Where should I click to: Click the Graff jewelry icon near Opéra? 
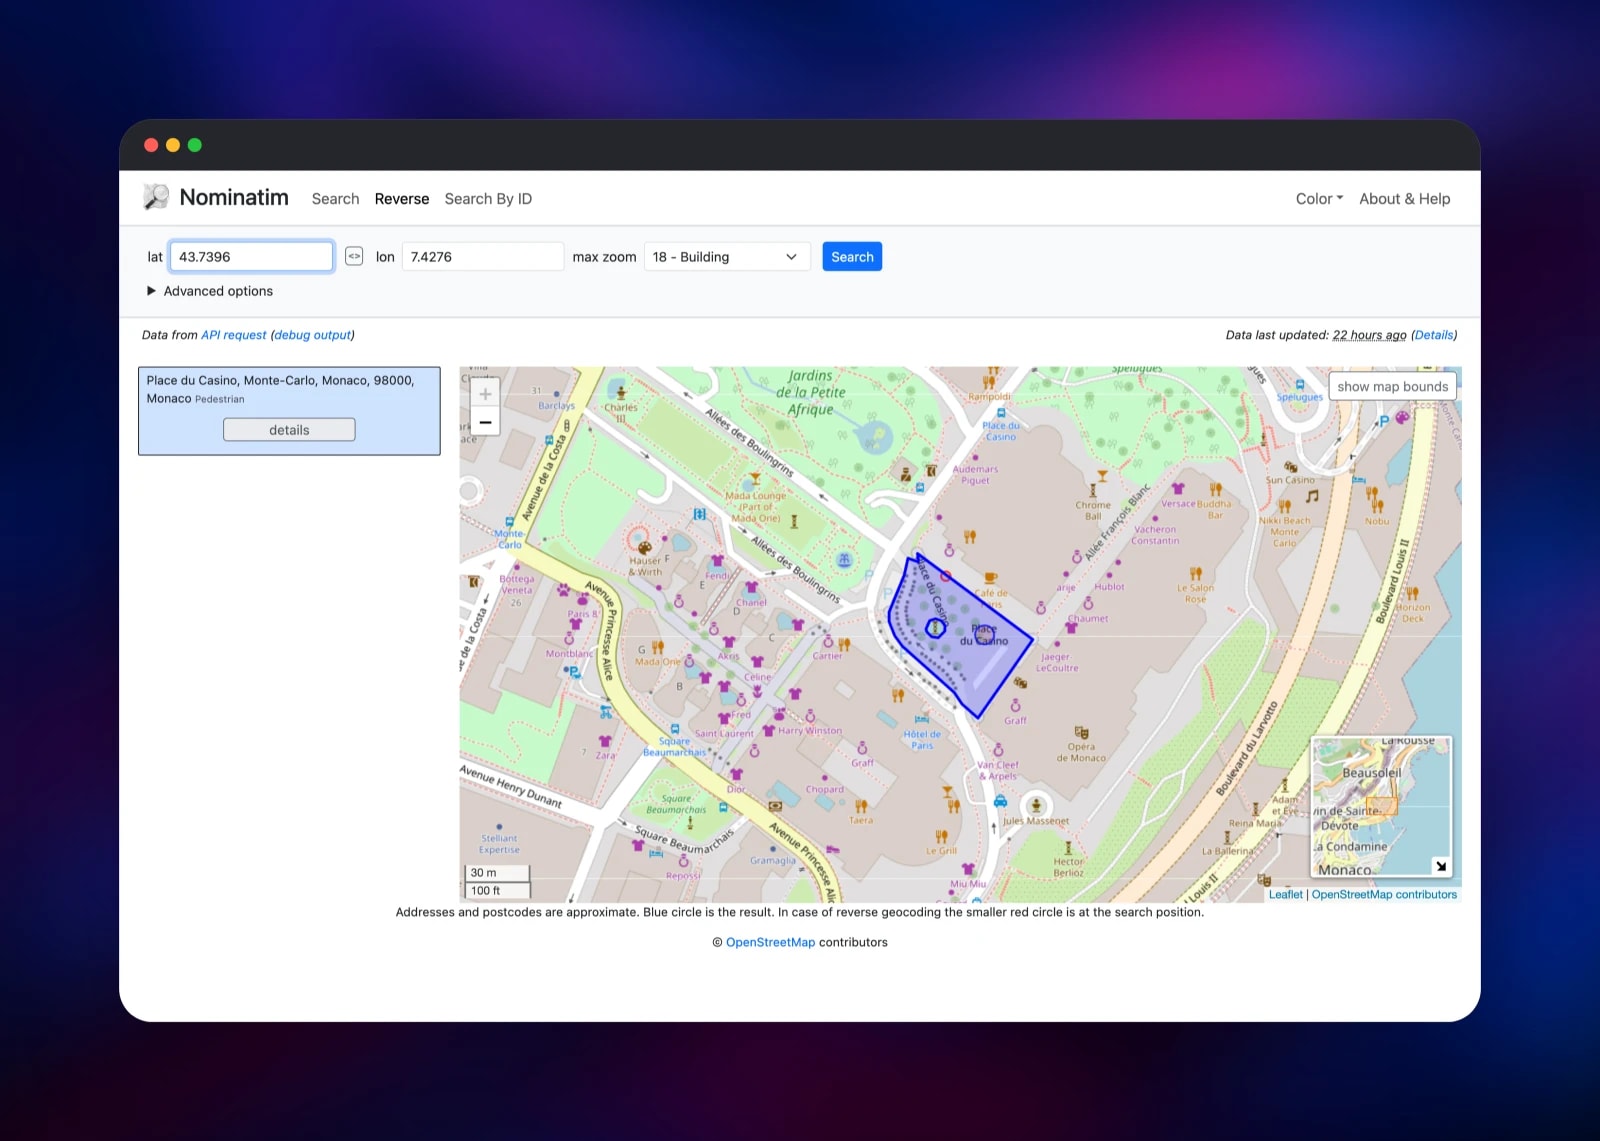[1015, 706]
